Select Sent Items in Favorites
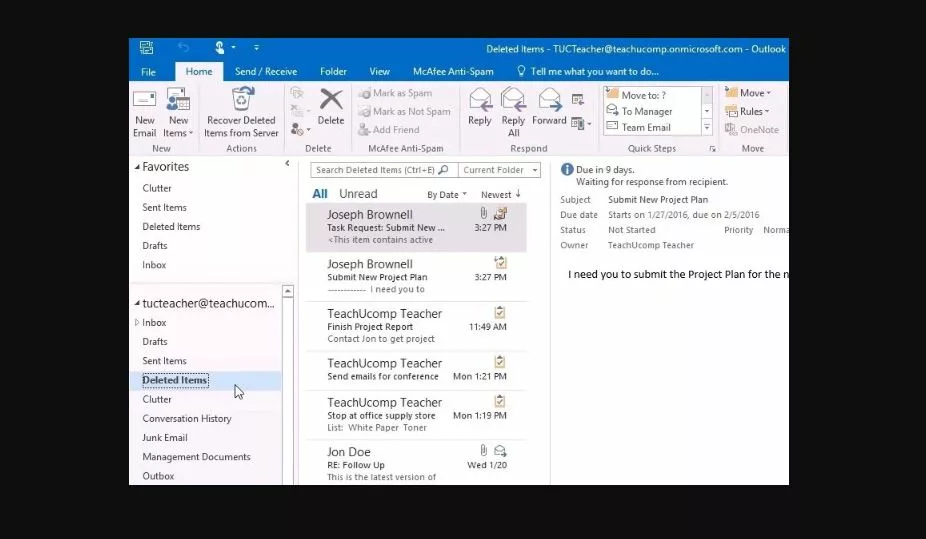 point(164,208)
